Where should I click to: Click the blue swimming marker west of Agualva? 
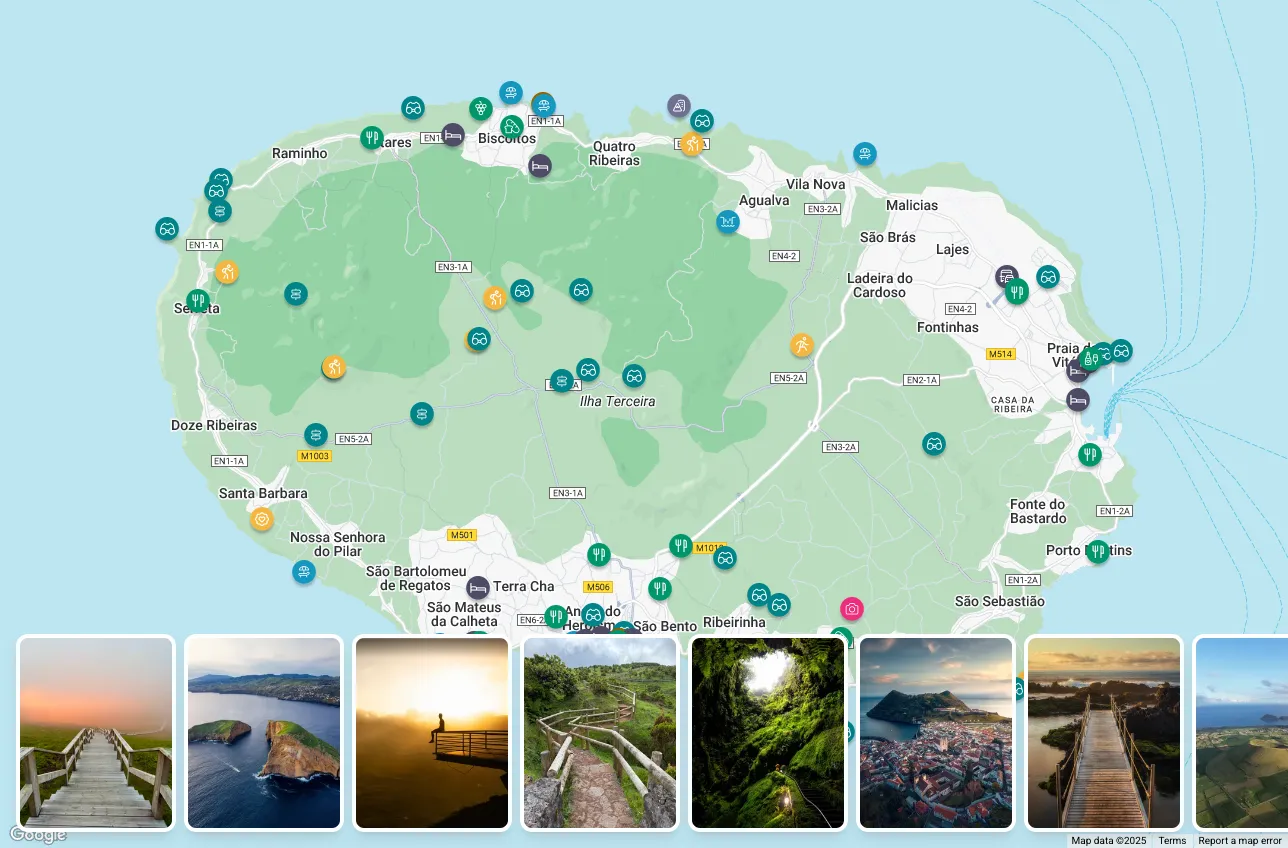(728, 222)
